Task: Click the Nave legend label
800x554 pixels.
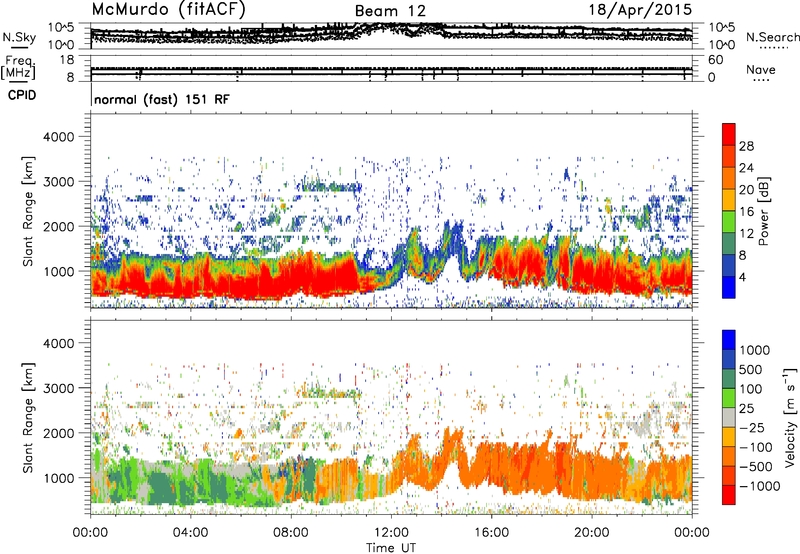Action: (x=761, y=69)
